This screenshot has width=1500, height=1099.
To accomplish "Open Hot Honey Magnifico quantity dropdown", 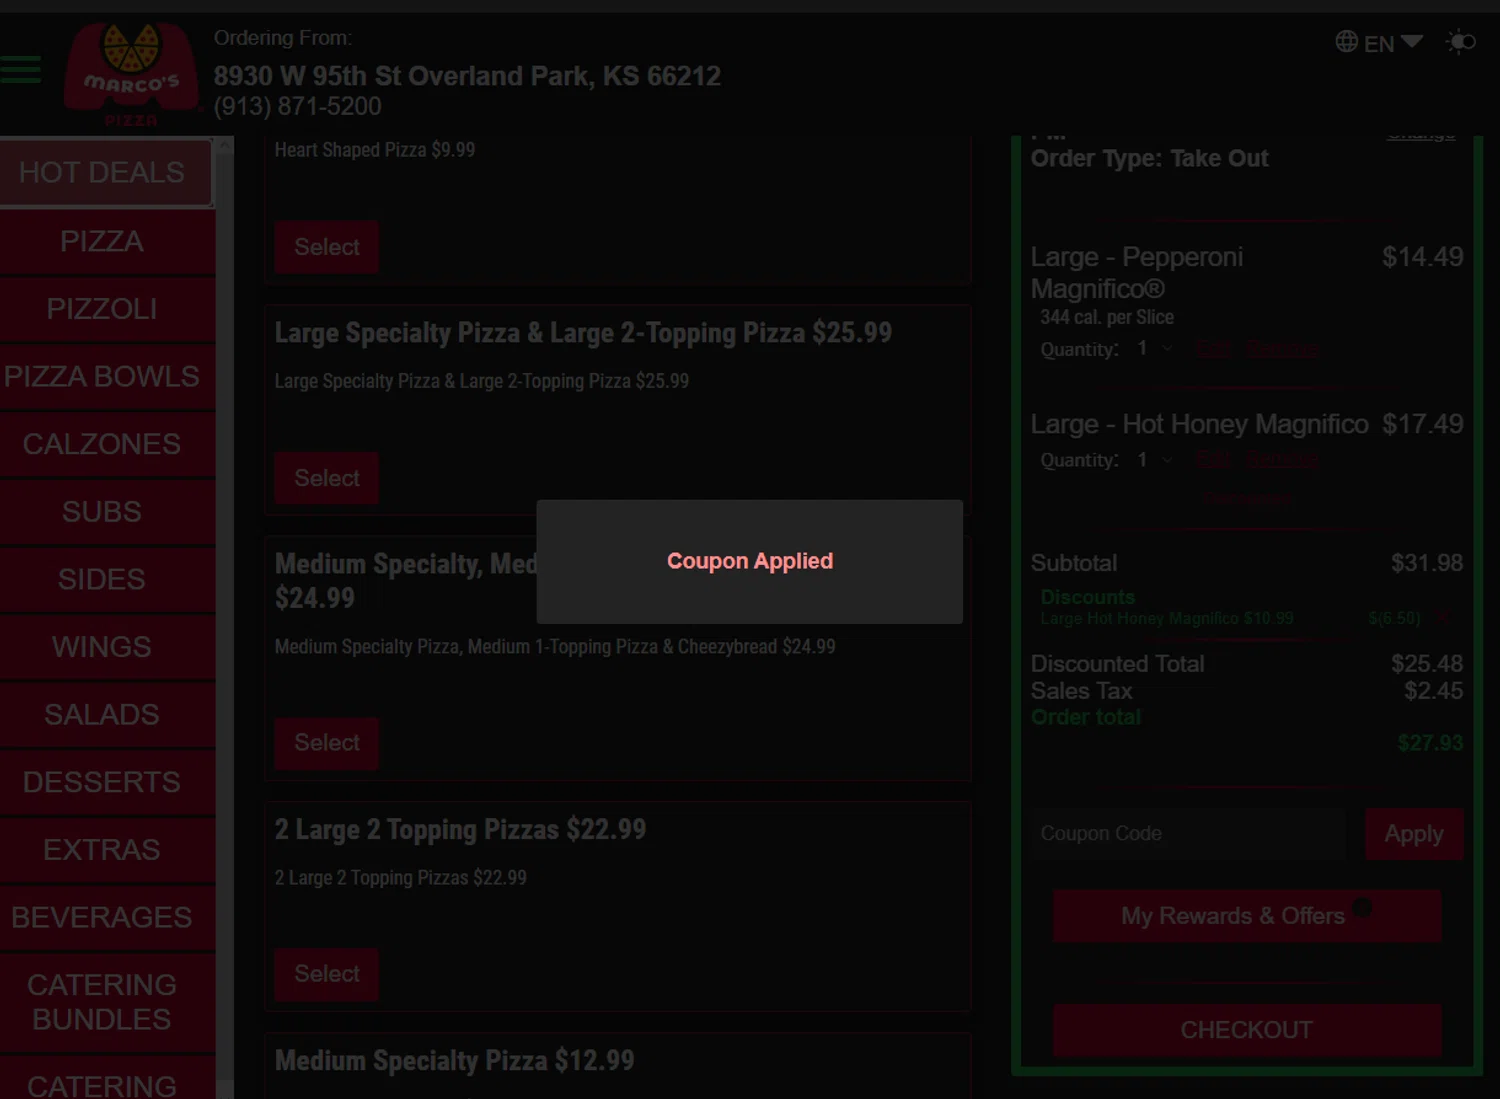I will [1155, 460].
